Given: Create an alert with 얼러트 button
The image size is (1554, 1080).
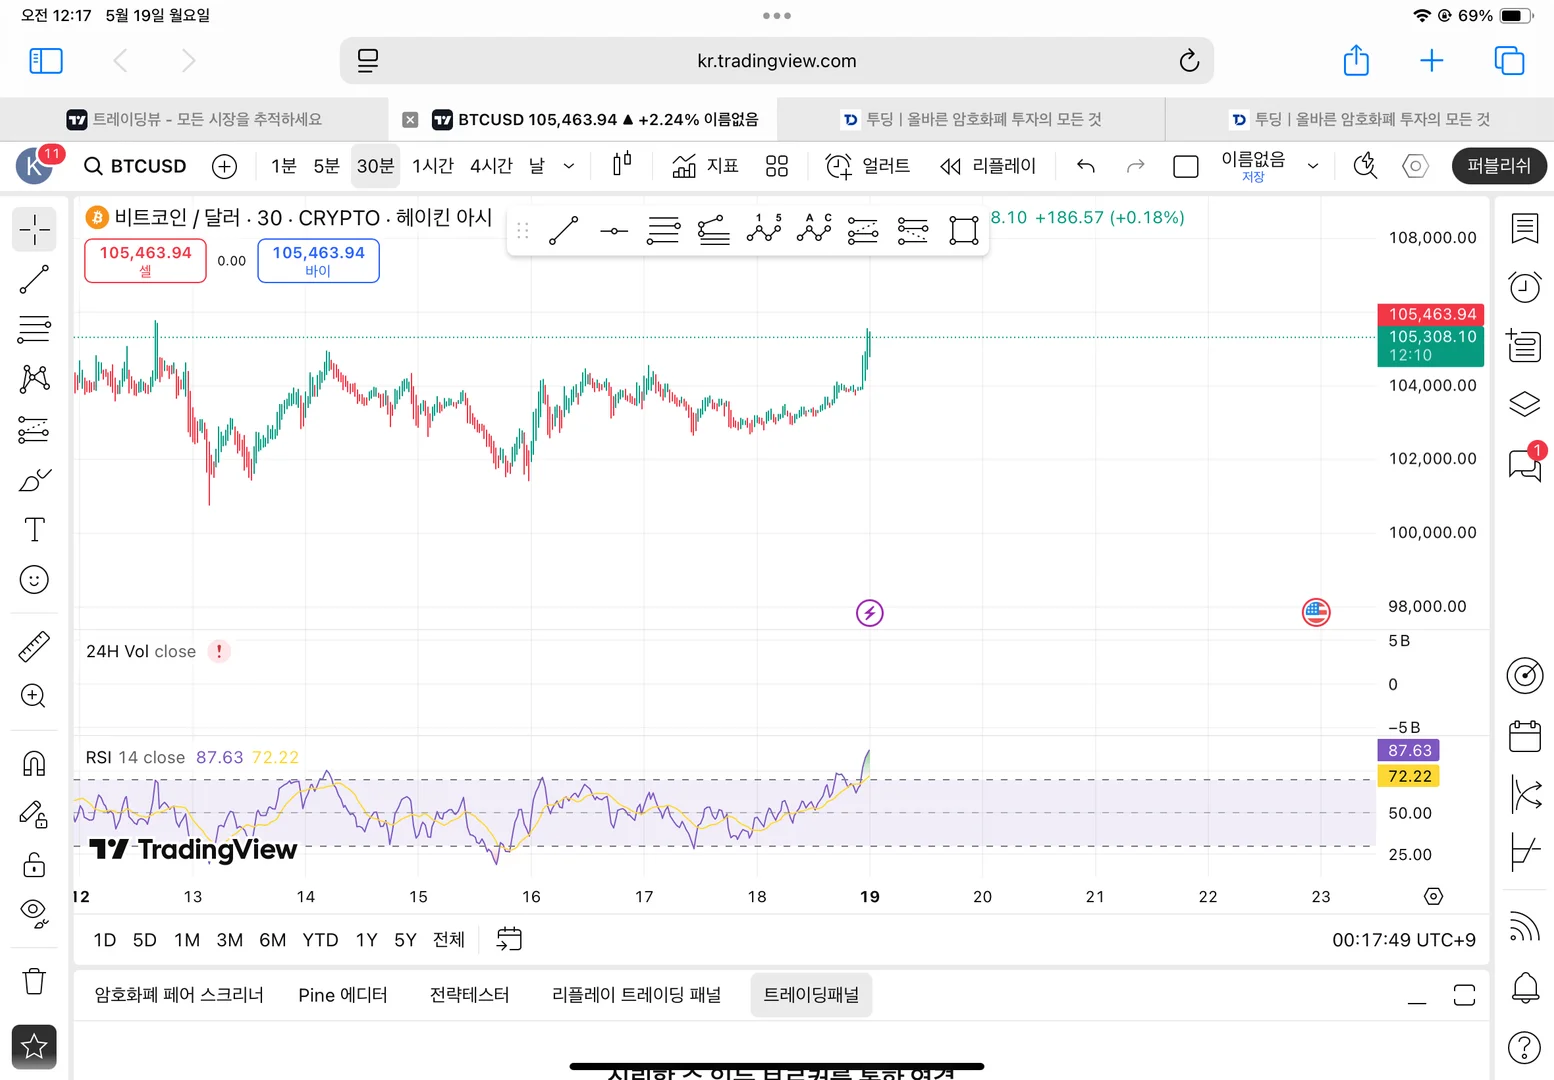Looking at the screenshot, I should pyautogui.click(x=867, y=166).
